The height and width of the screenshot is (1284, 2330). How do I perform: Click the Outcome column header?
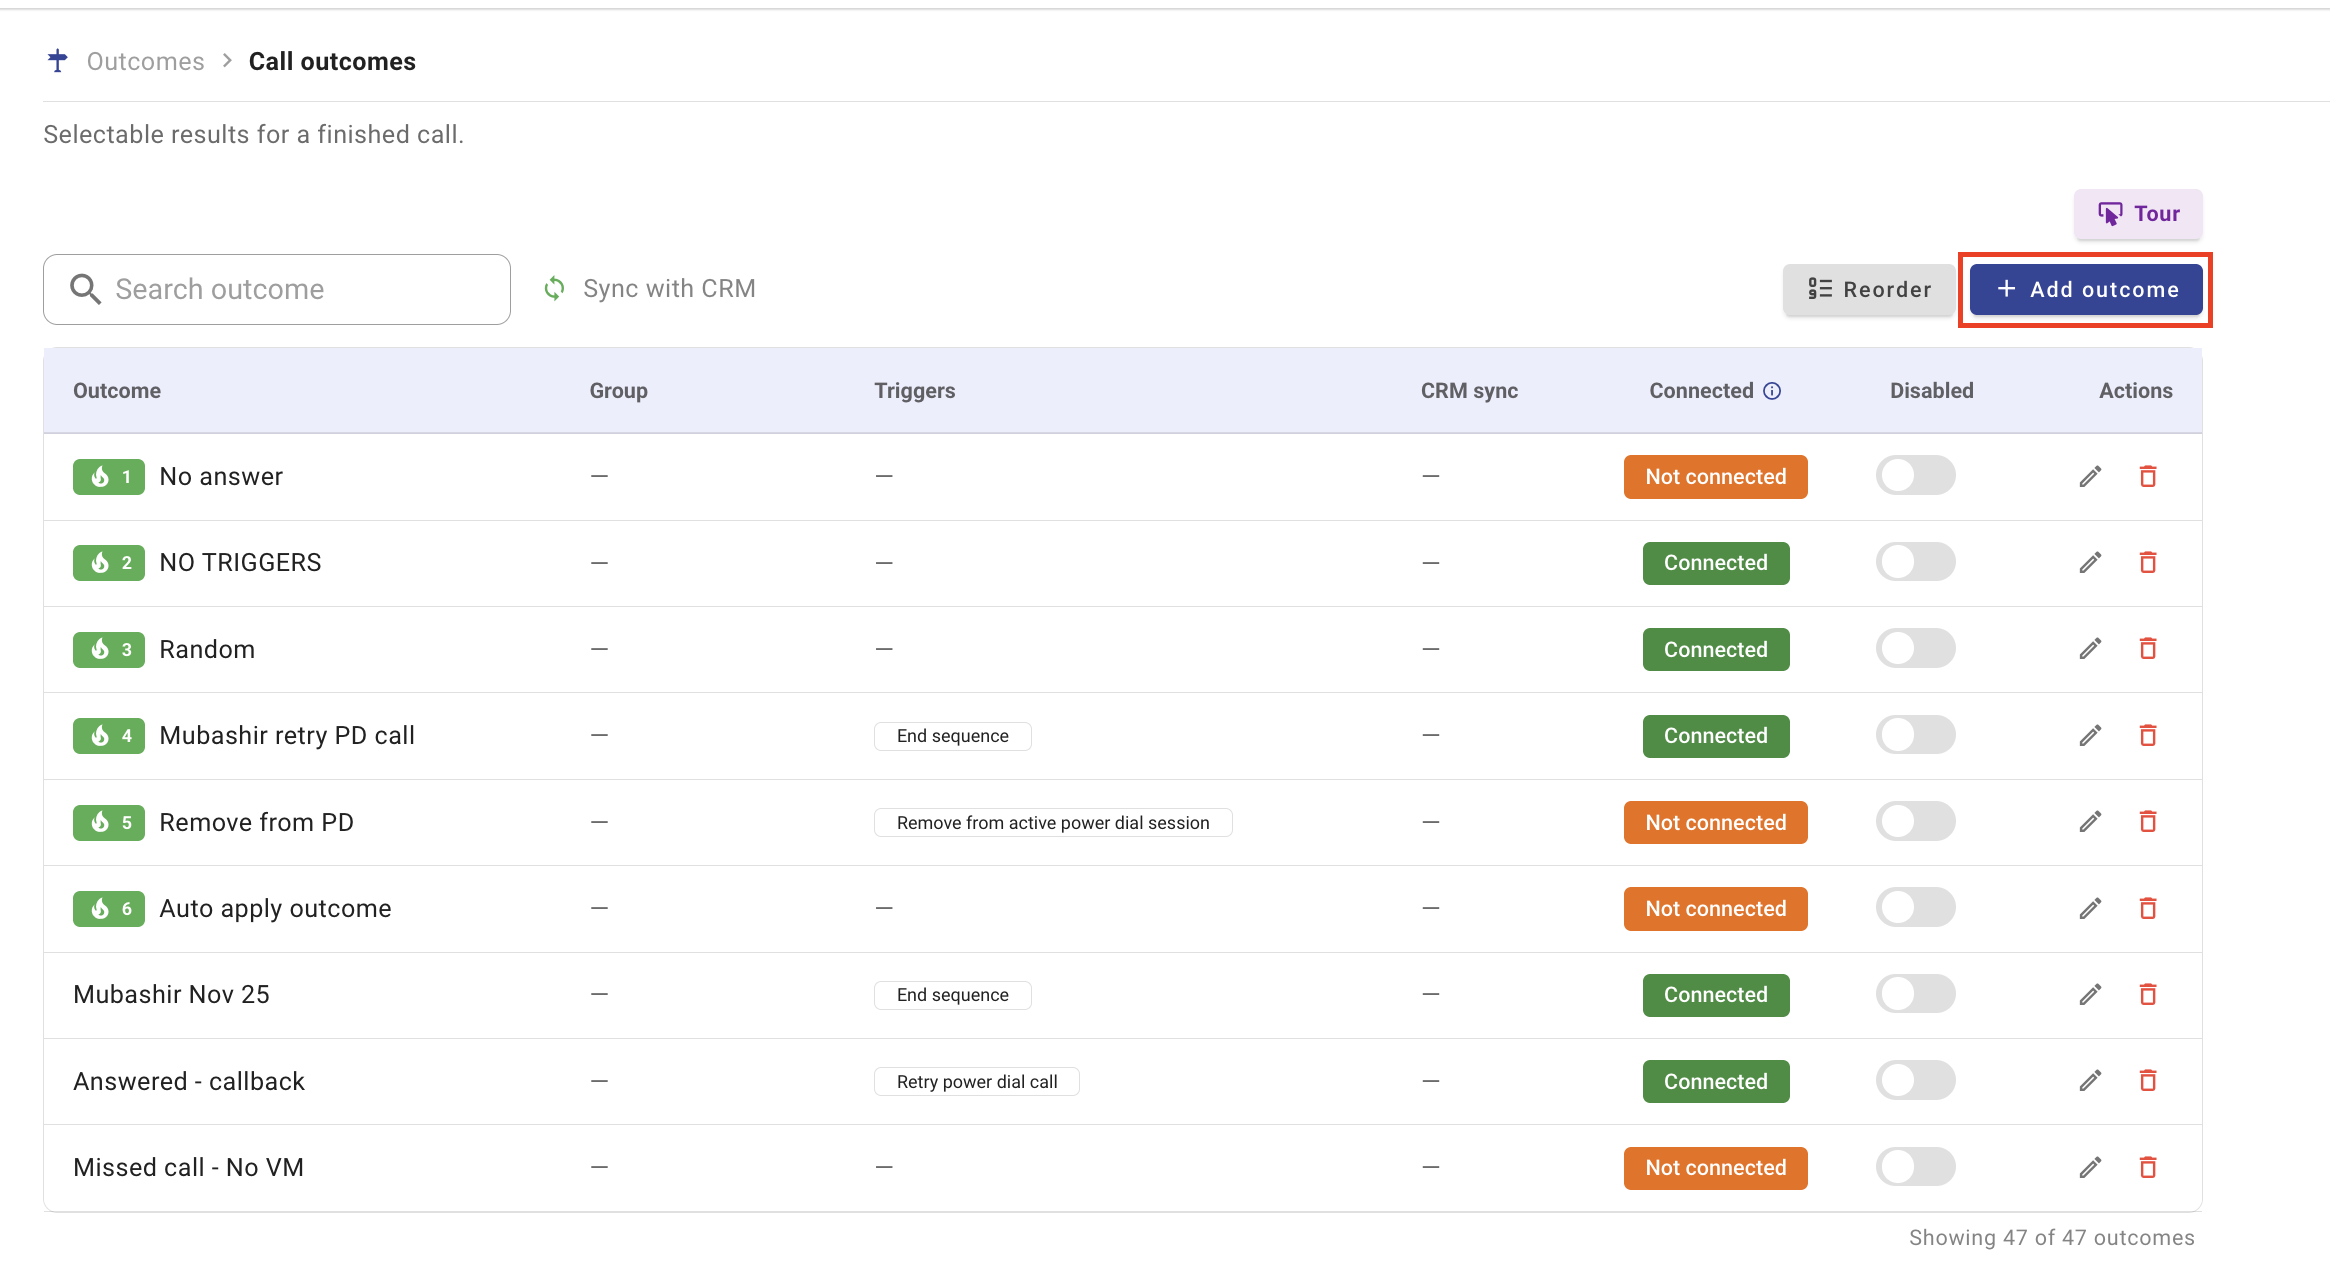(117, 391)
